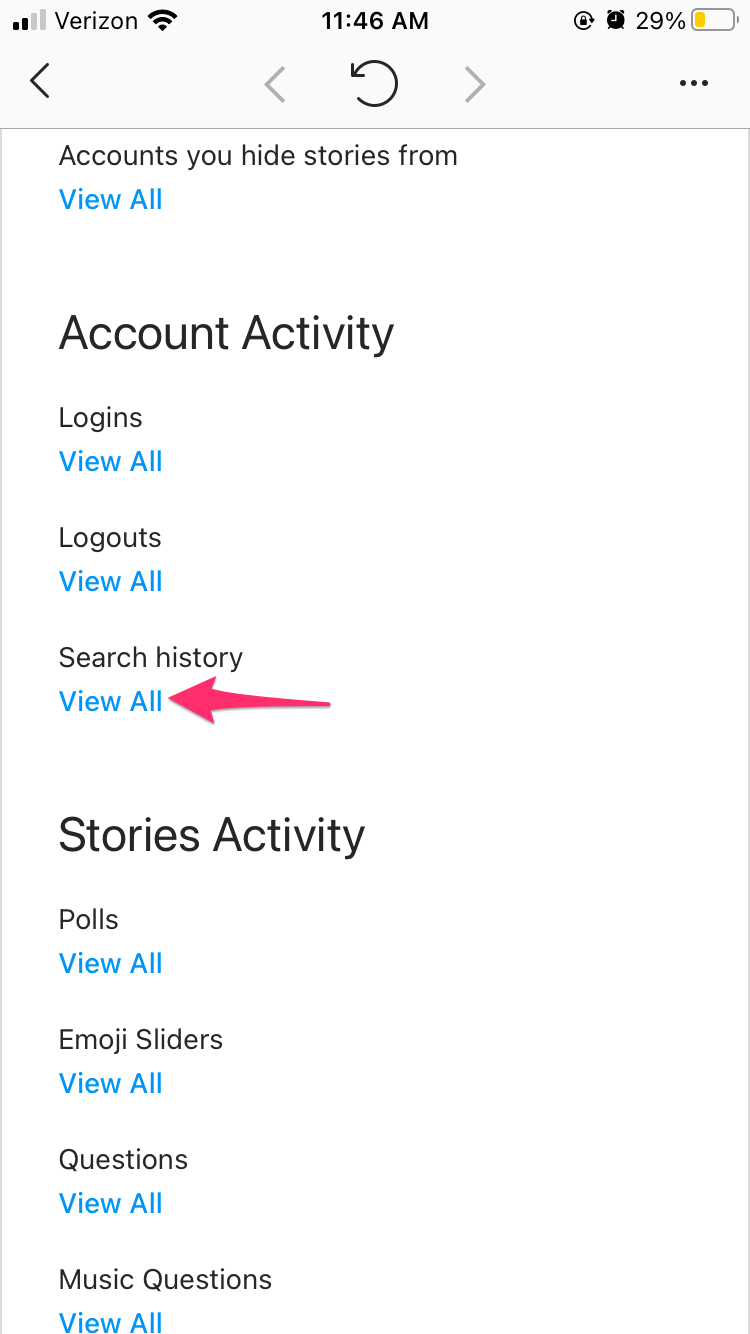This screenshot has width=750, height=1334.
Task: Open View All under Emoji Sliders
Action: click(x=111, y=1084)
